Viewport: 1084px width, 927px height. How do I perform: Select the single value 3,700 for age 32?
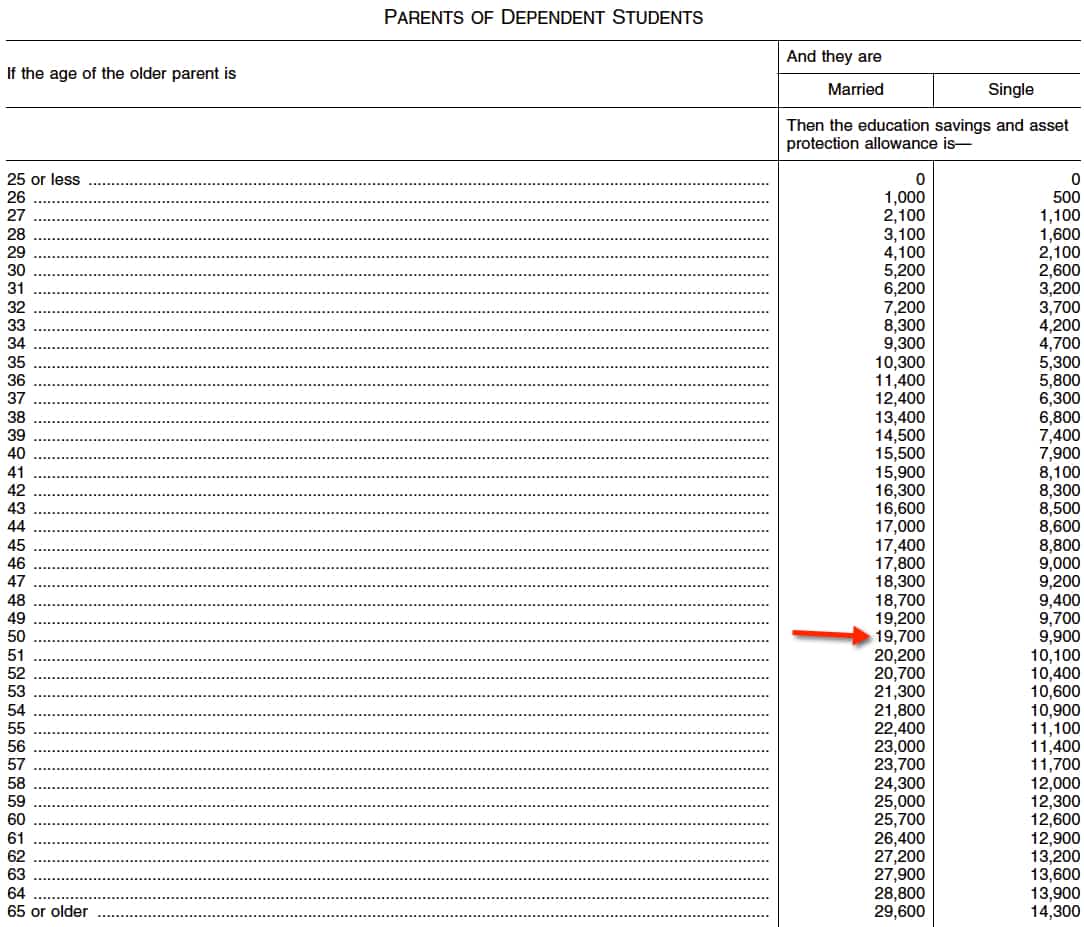(1059, 308)
